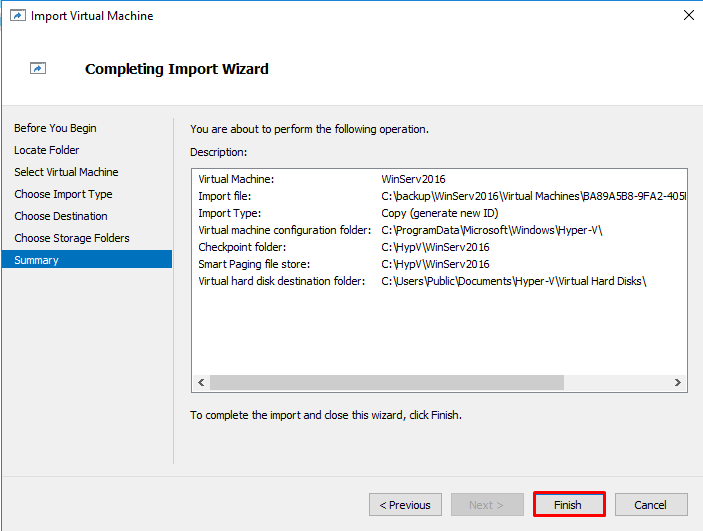Viewport: 703px width, 531px height.
Task: Click the horizontal scrollbar thumb in description
Action: click(x=387, y=383)
